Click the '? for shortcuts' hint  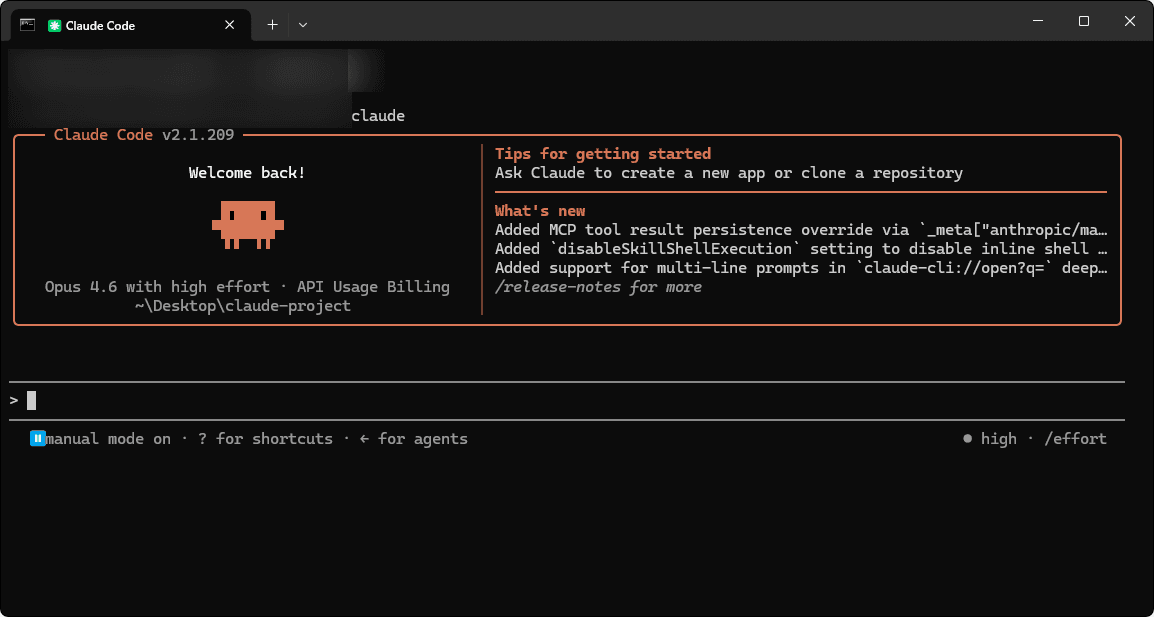coord(266,439)
